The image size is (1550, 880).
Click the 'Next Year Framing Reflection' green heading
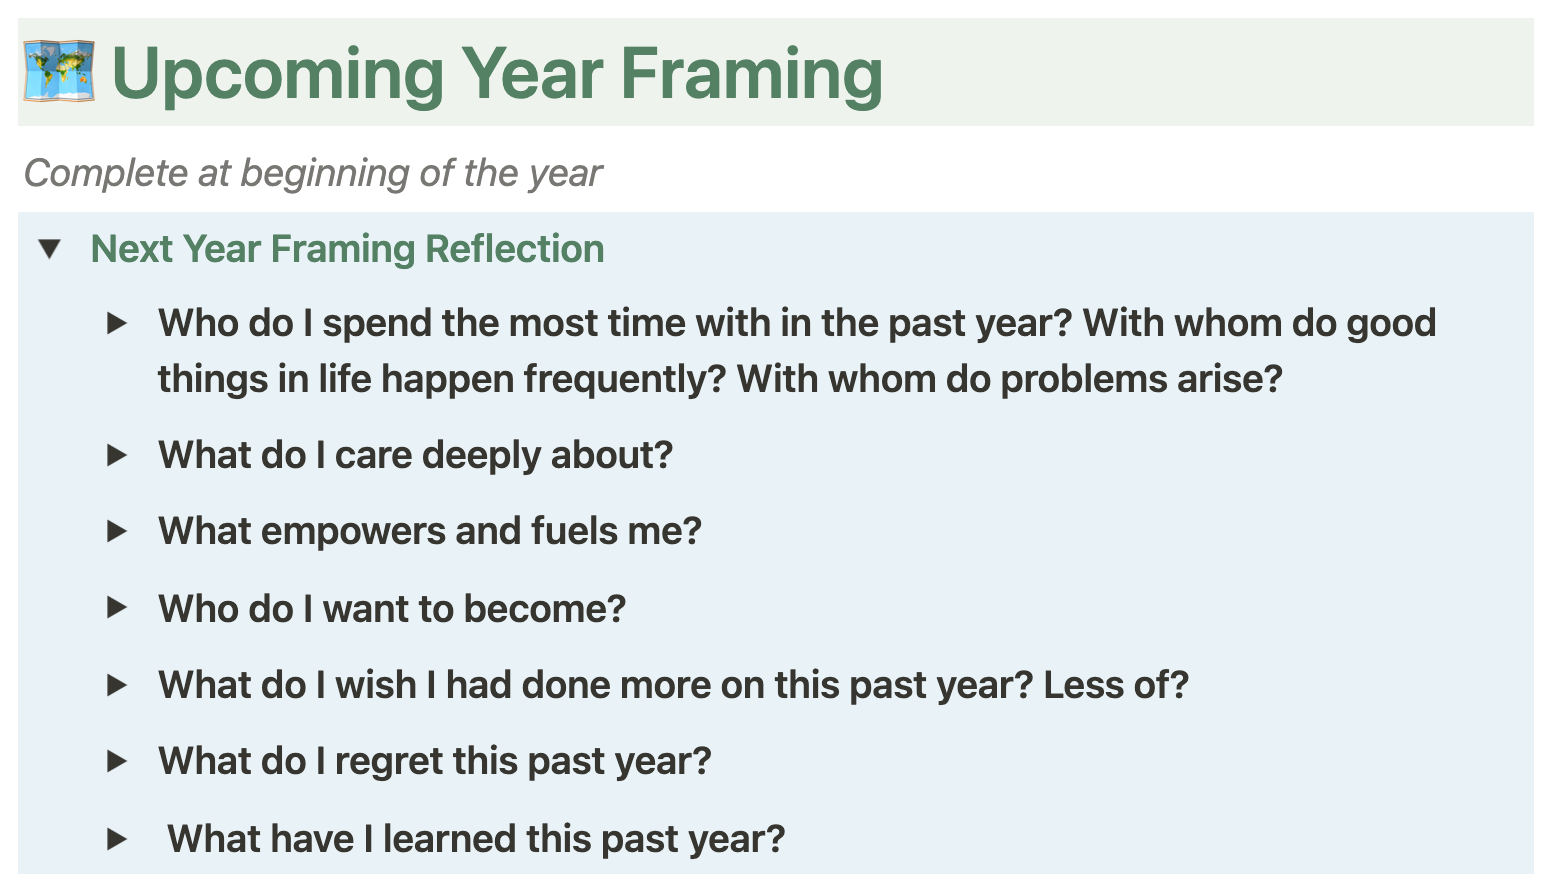pos(347,248)
